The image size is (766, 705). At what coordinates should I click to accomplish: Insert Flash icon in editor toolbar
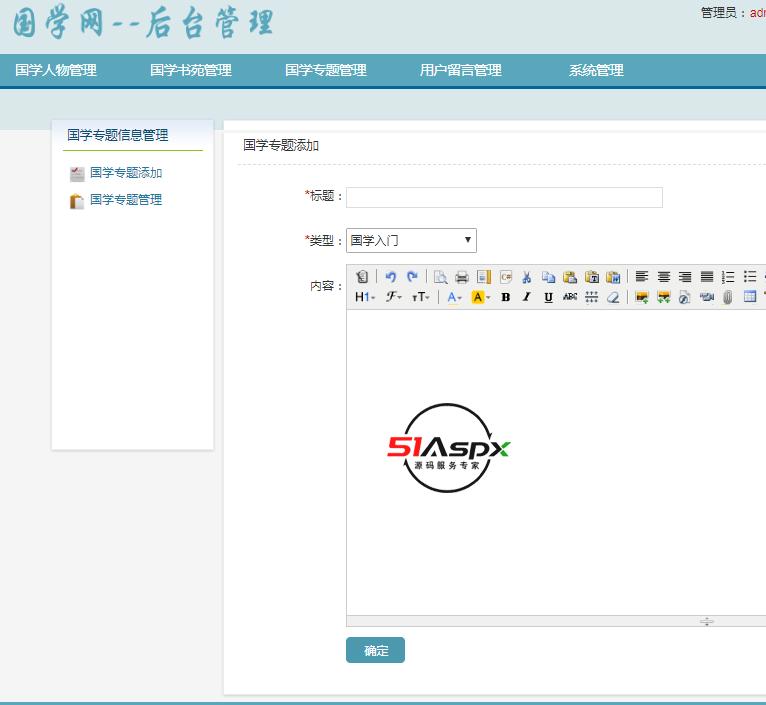685,297
